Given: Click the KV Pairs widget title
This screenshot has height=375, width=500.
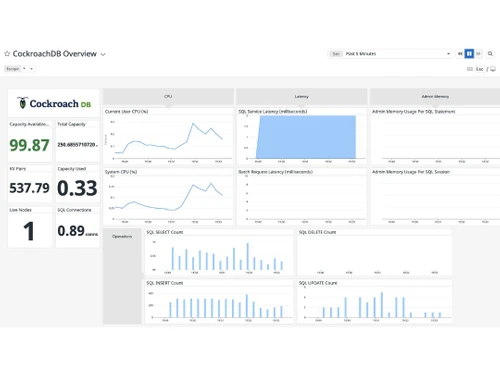Looking at the screenshot, I should tap(18, 169).
